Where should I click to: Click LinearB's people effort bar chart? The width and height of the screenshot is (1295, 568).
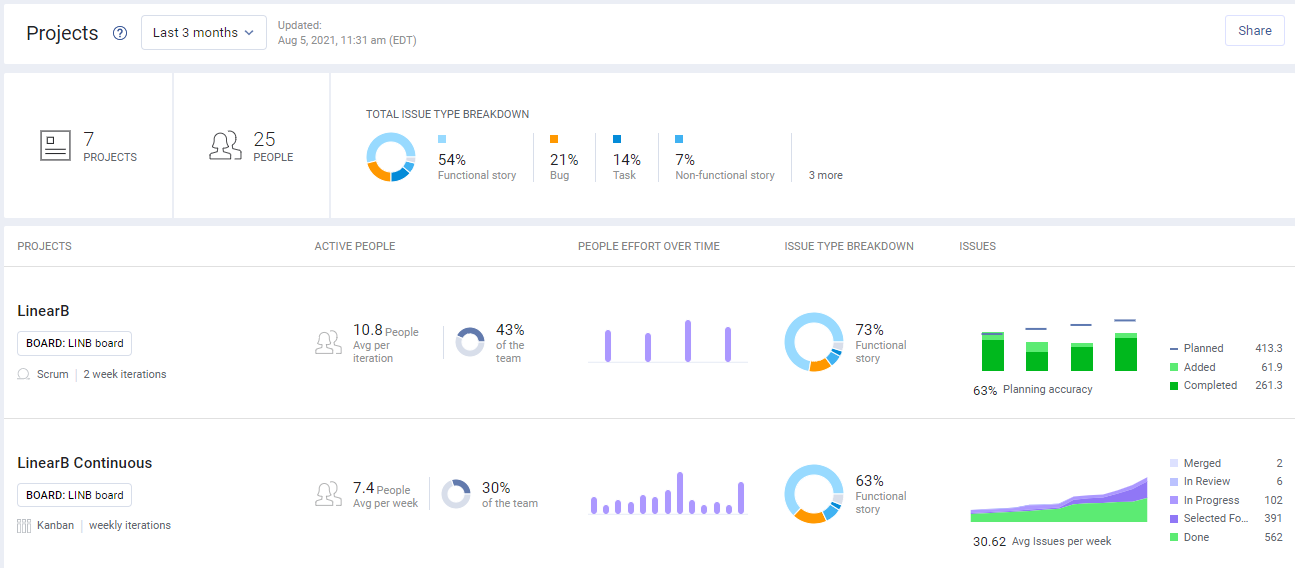point(667,341)
